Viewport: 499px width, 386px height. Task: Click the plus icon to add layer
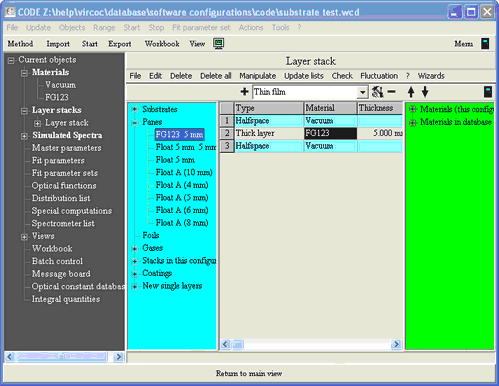pos(244,92)
